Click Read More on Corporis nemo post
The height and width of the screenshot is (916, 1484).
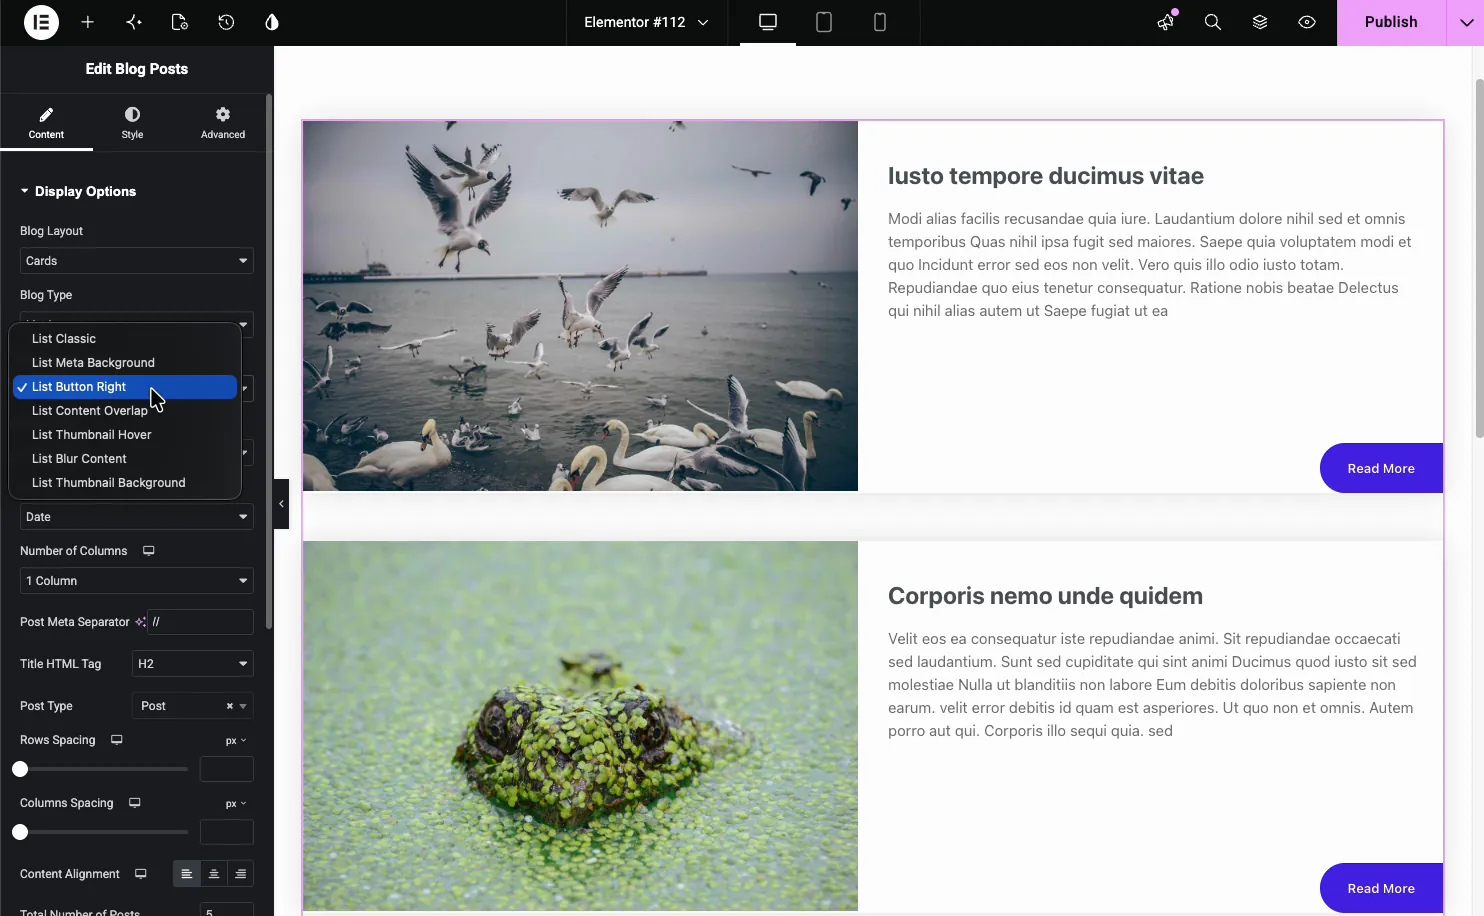[x=1381, y=888]
